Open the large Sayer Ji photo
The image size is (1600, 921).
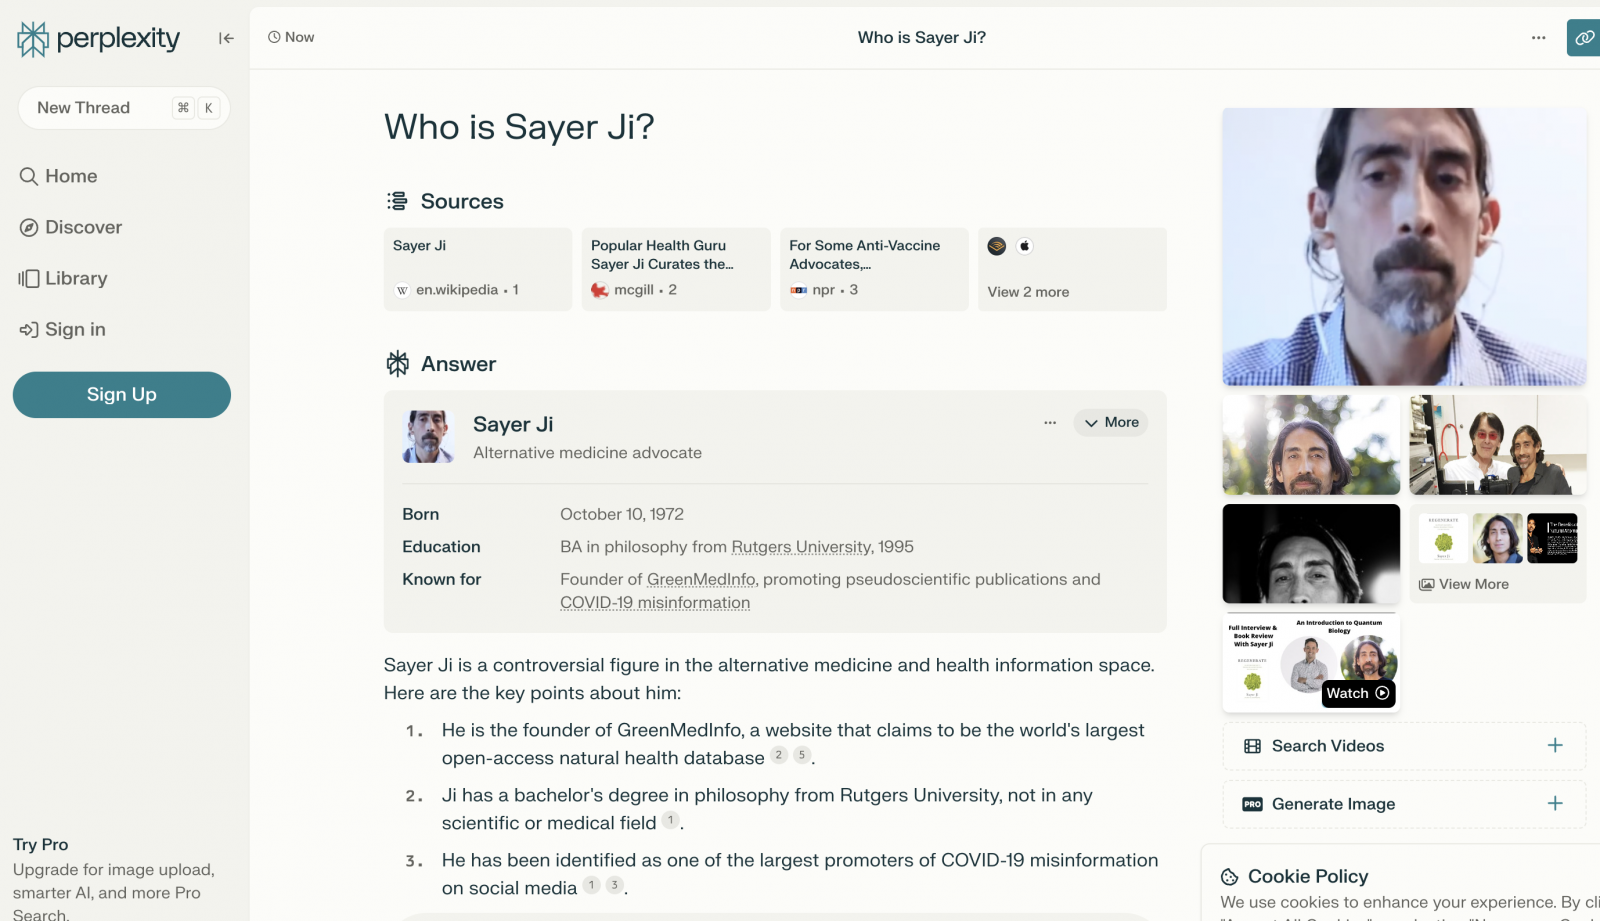(1404, 247)
